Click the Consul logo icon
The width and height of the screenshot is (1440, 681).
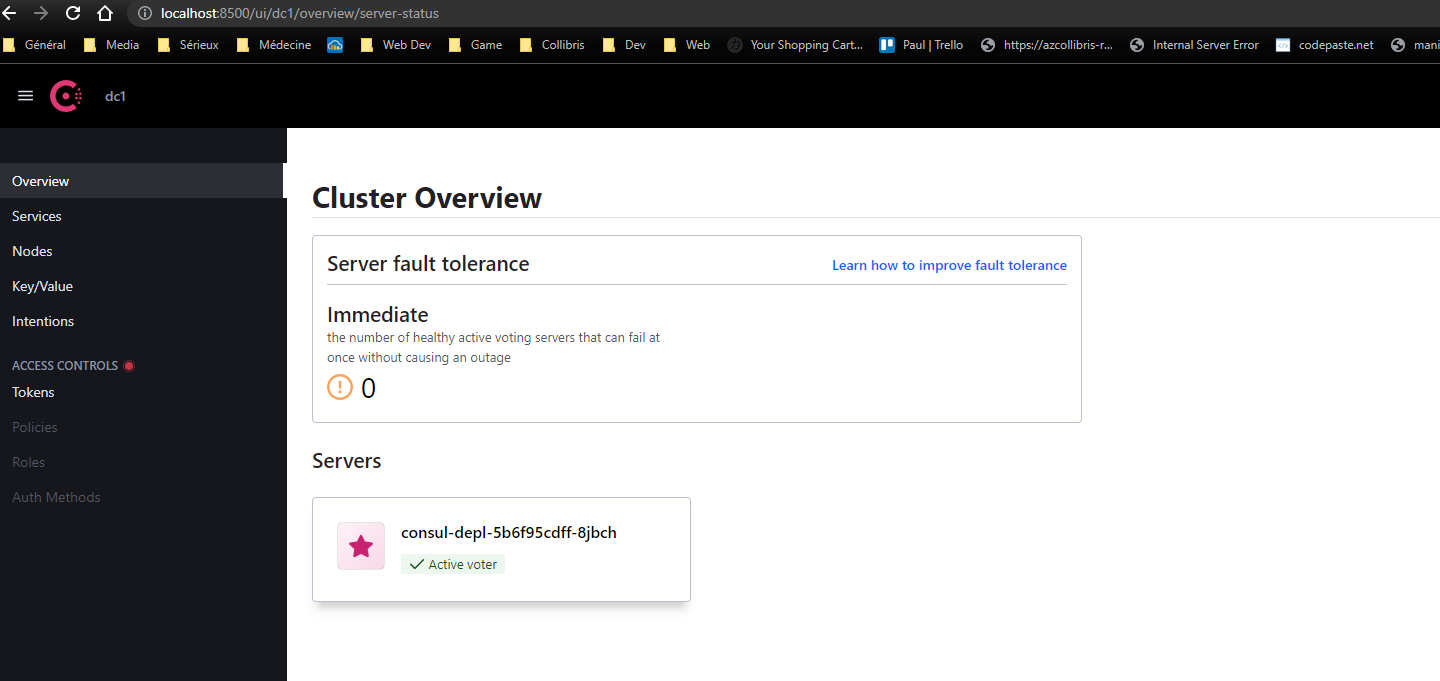[x=66, y=96]
